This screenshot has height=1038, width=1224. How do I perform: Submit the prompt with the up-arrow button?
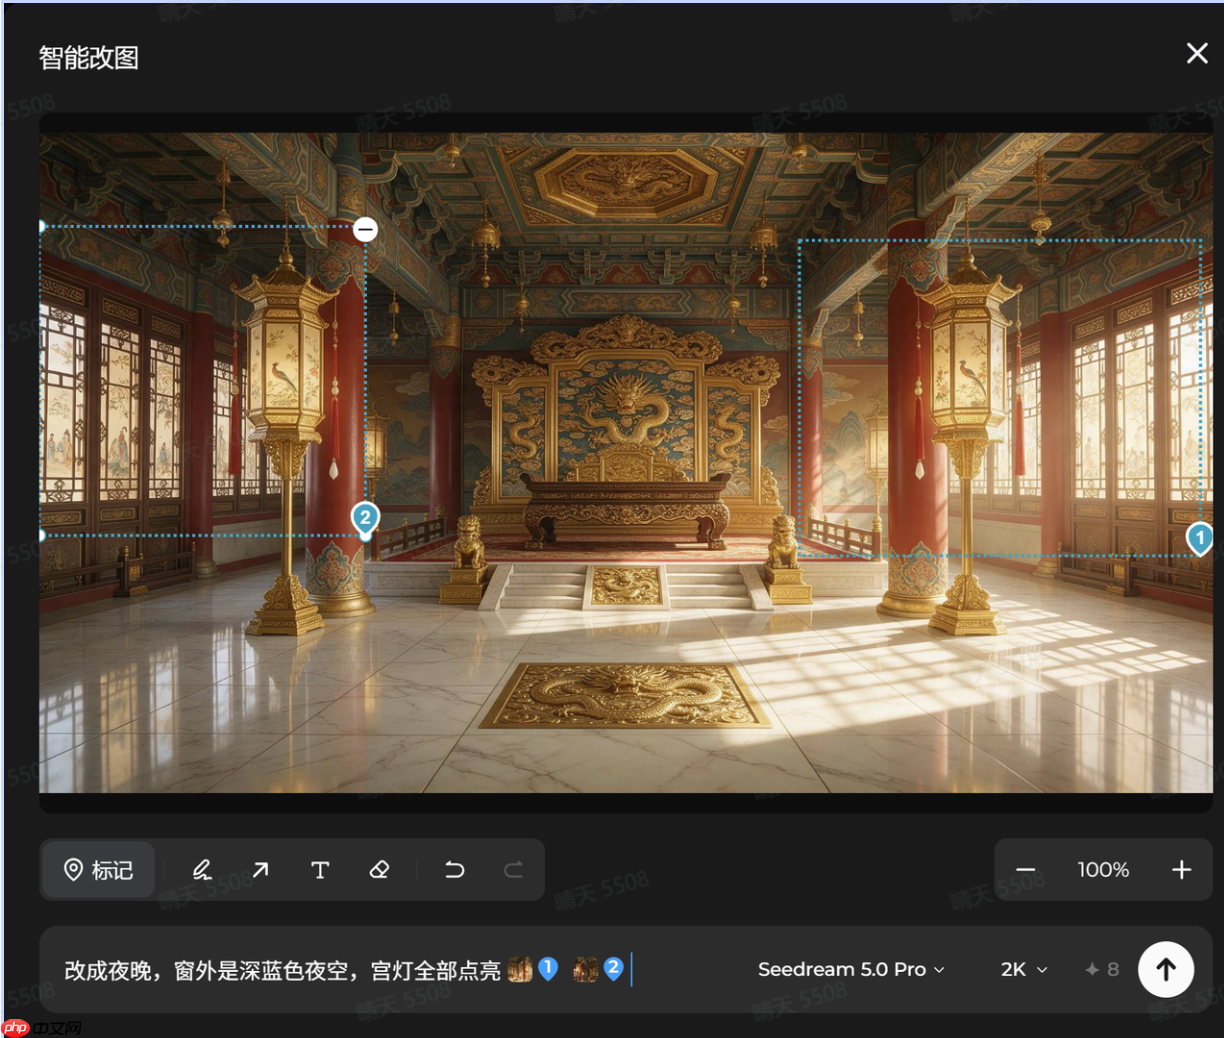1166,969
